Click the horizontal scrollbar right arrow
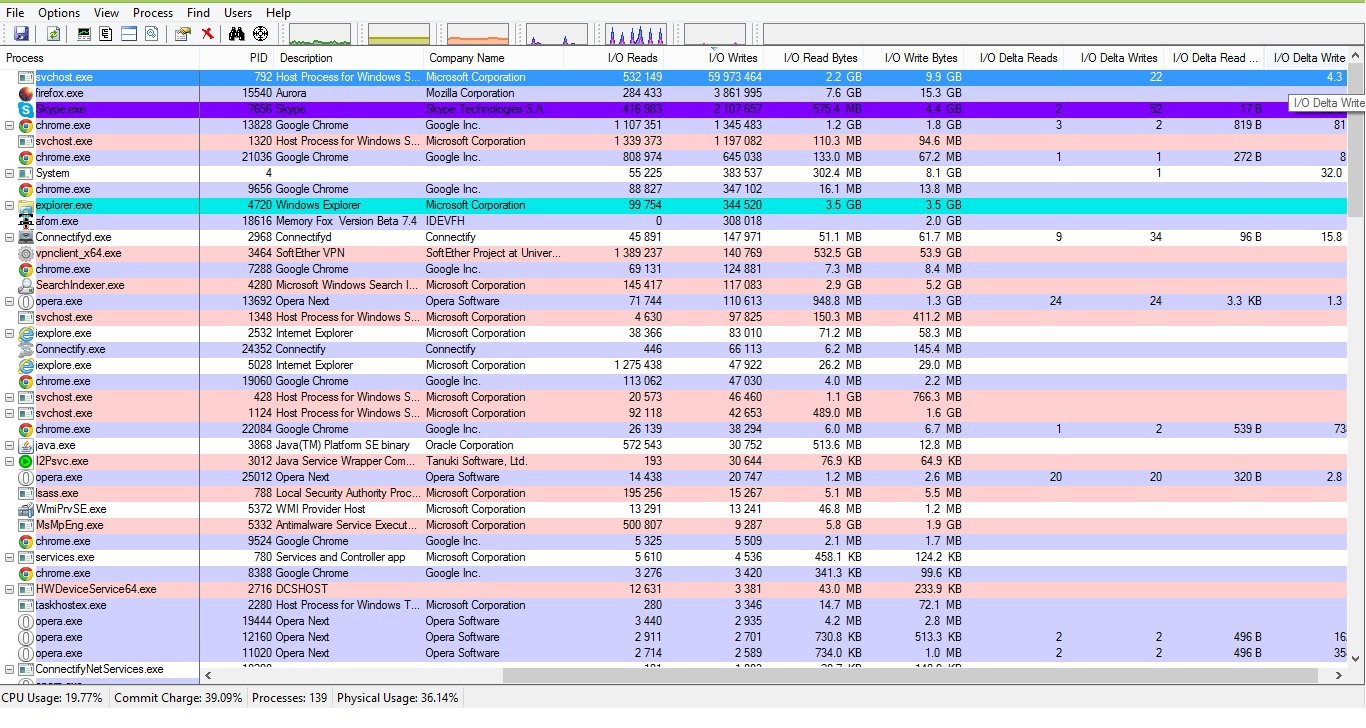Screen dimensions: 1366x728 [1339, 676]
